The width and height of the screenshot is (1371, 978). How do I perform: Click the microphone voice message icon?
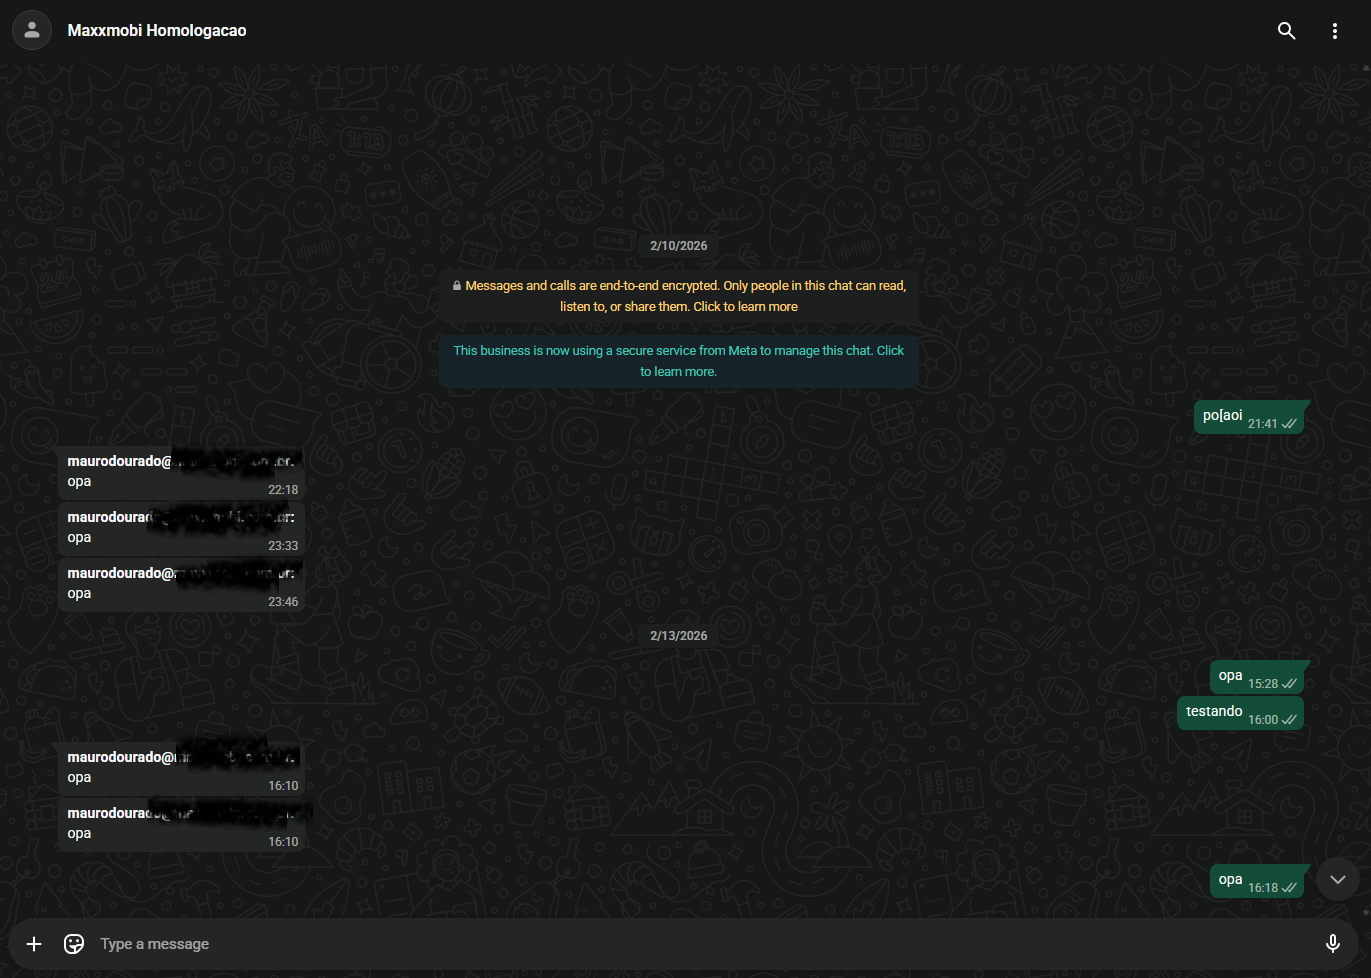tap(1332, 943)
